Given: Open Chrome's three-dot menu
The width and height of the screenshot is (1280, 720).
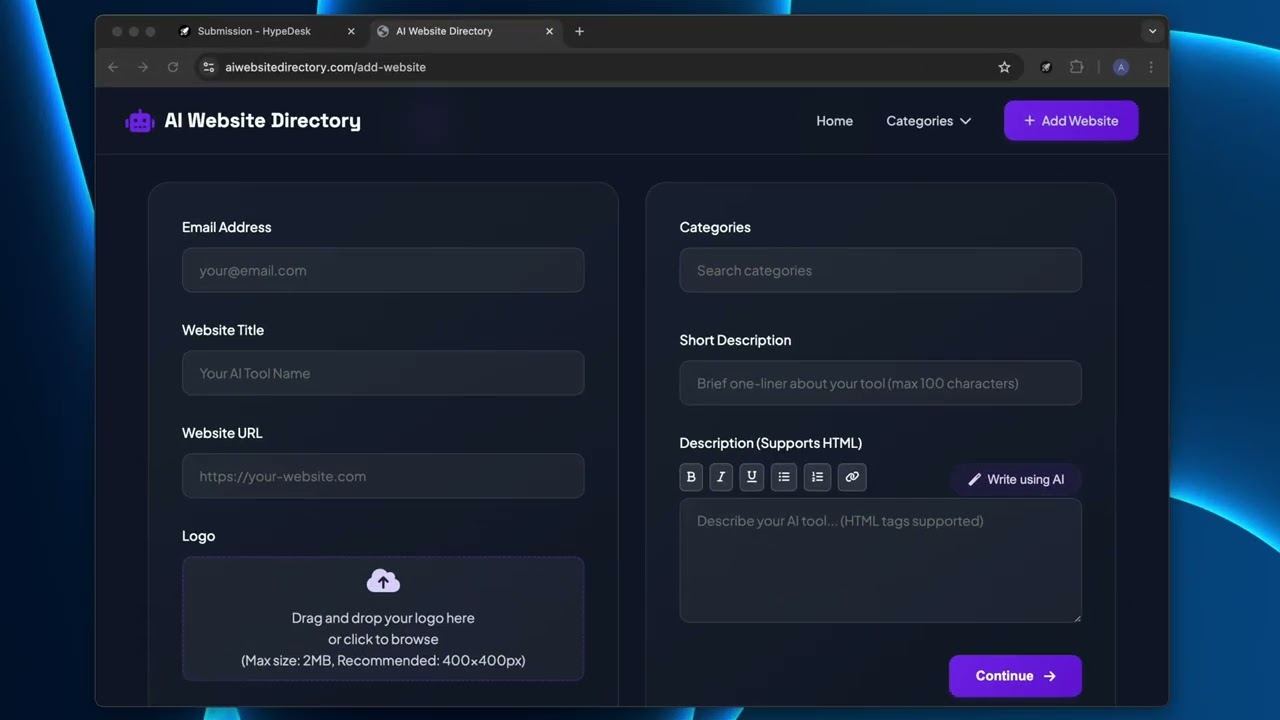Looking at the screenshot, I should 1151,67.
